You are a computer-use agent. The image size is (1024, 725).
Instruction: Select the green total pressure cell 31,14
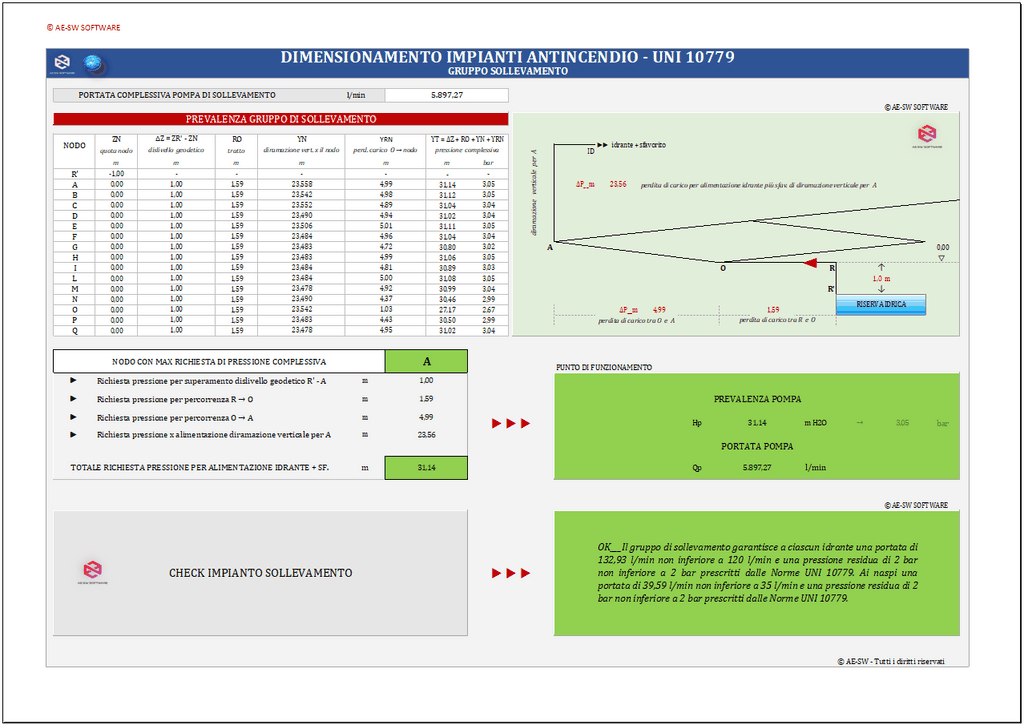pos(426,467)
